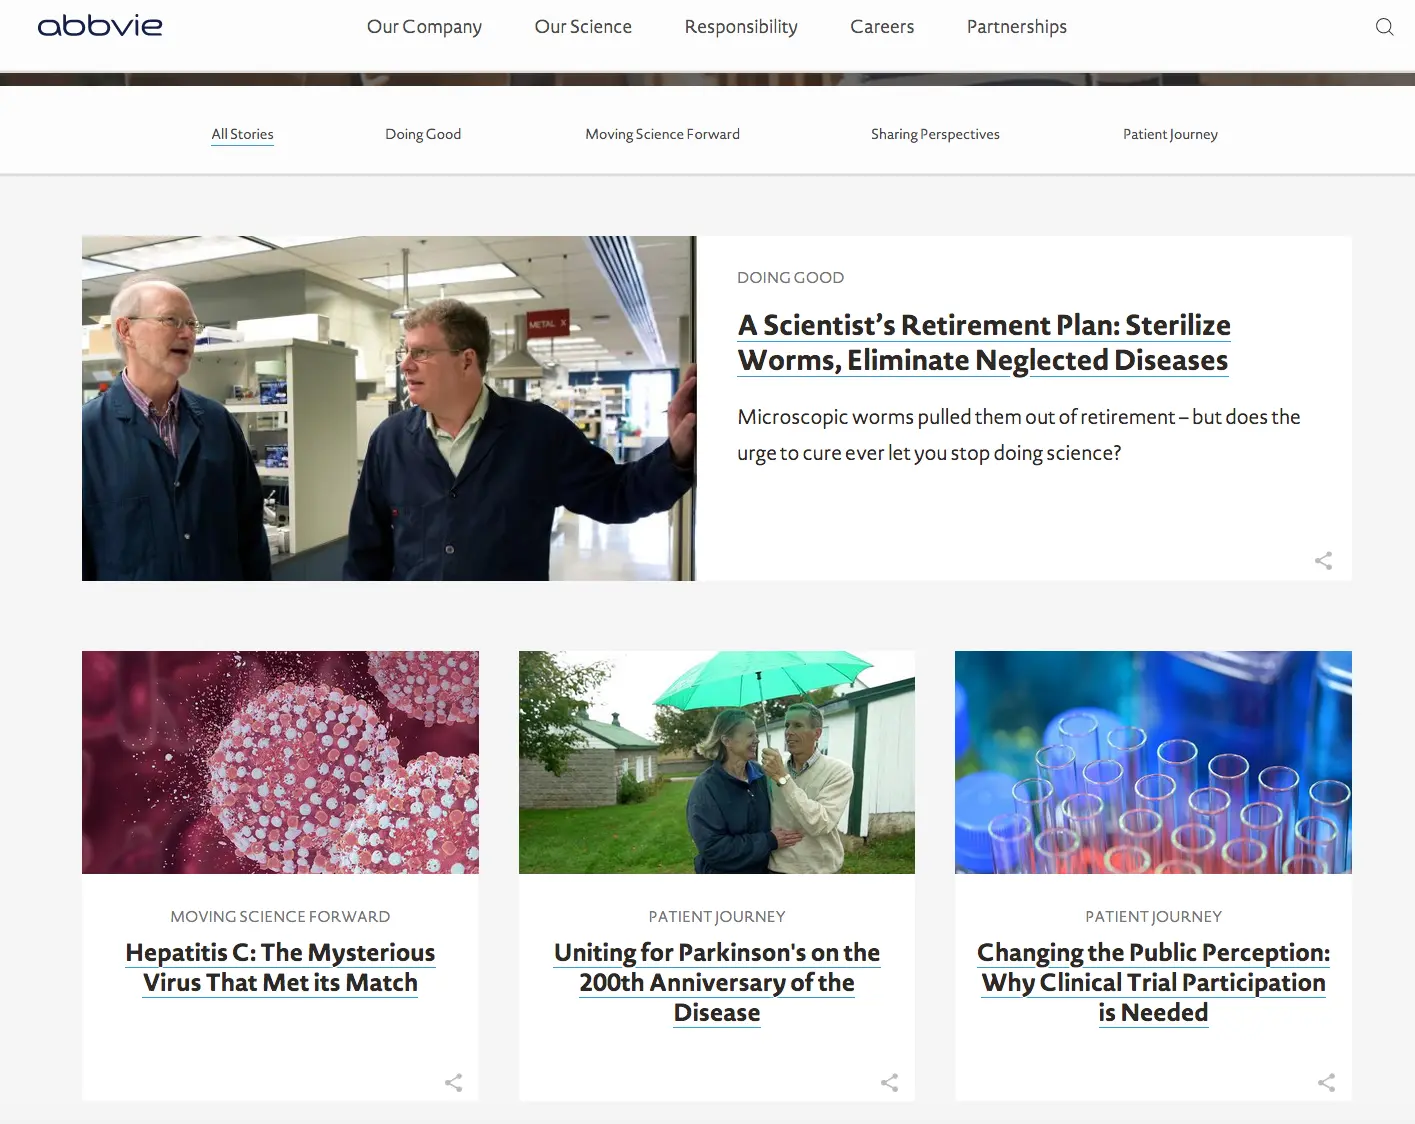Open the Our Science menu

click(x=583, y=27)
